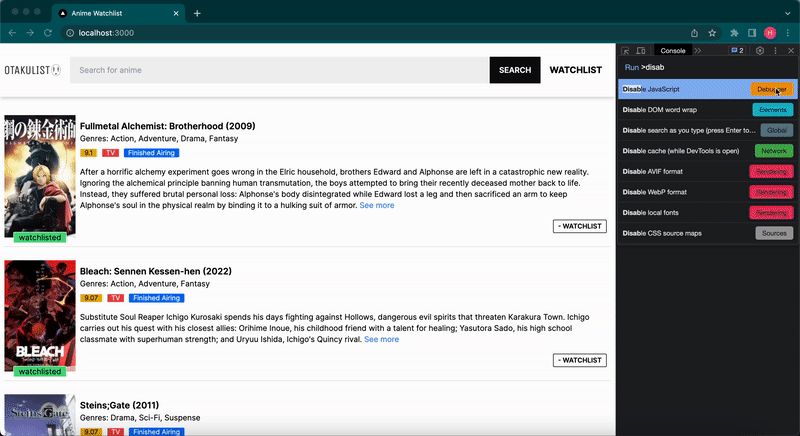Viewport: 800px width, 436px height.
Task: Run Disable search as you type command
Action: (x=707, y=130)
